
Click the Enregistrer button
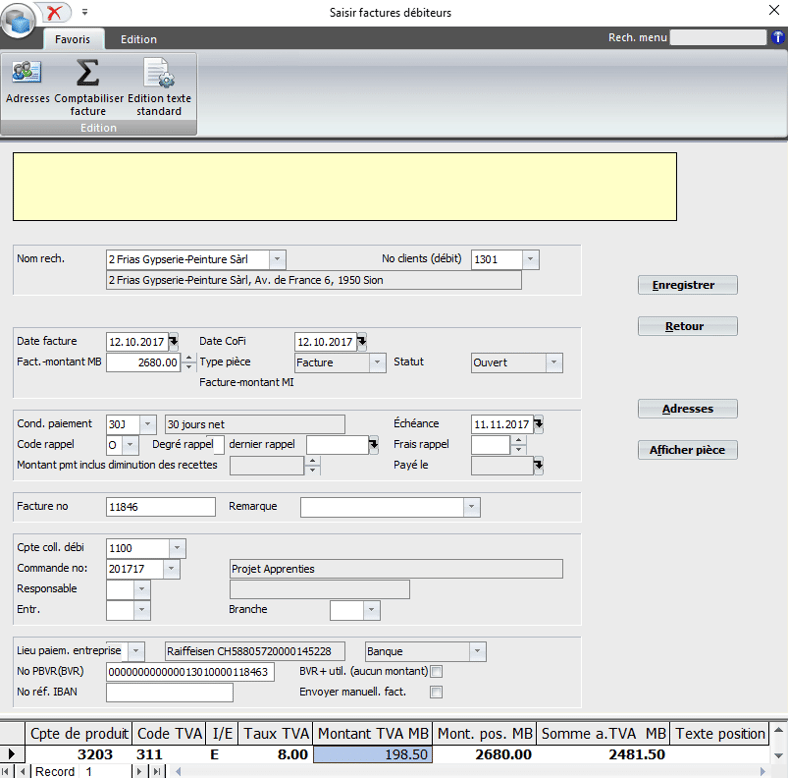(687, 285)
